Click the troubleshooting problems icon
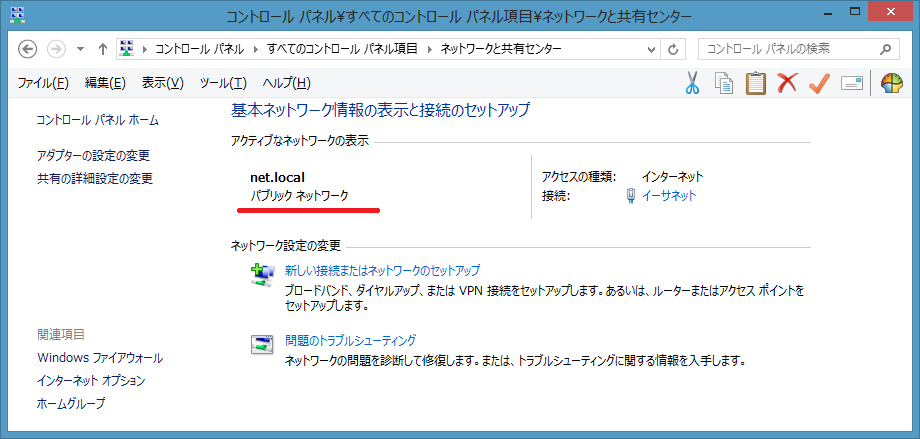 click(261, 346)
